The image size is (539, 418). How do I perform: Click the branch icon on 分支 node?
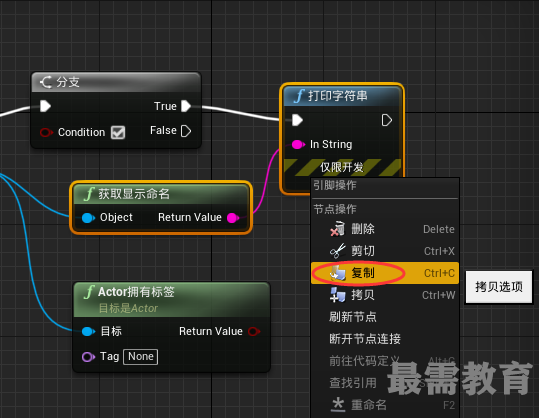point(46,82)
